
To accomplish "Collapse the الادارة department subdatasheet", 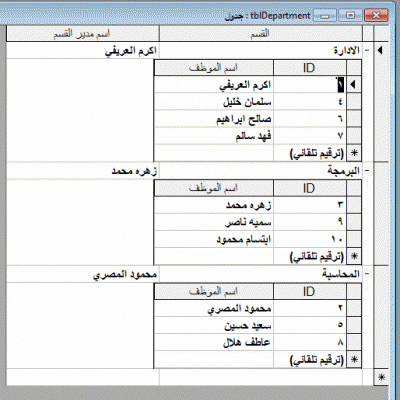I will click(367, 51).
